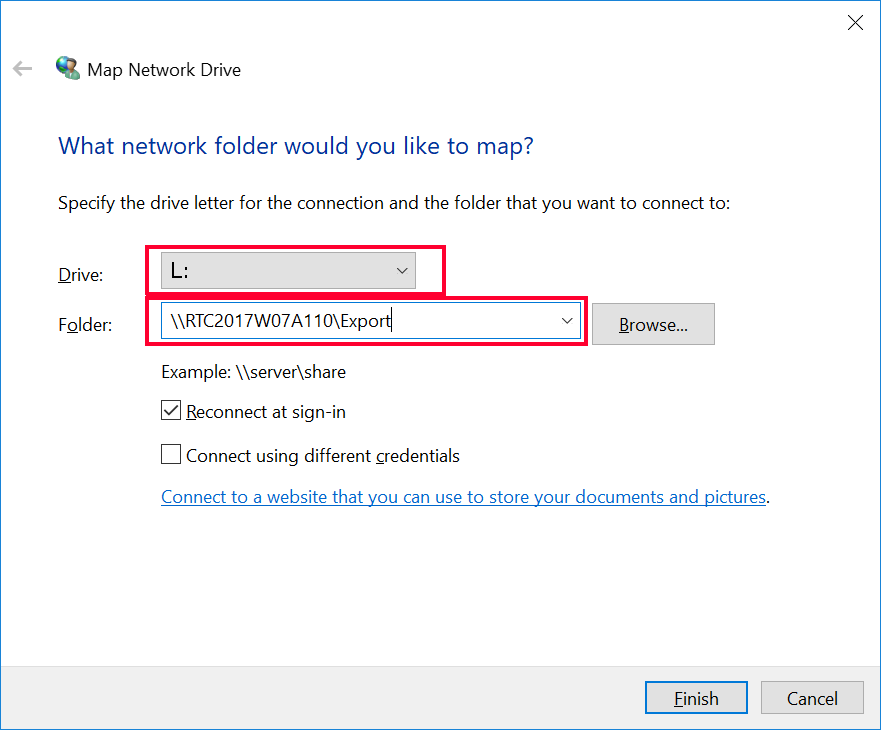This screenshot has width=881, height=730.
Task: Click the Map Network Drive title text
Action: 164,70
